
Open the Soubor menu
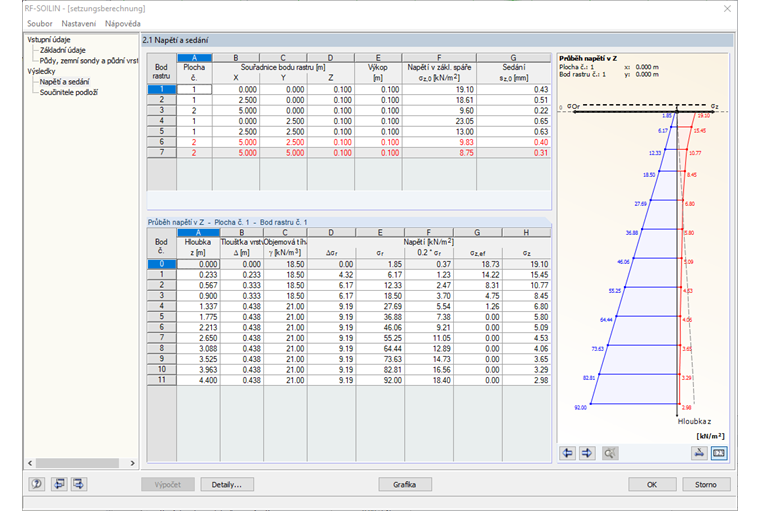(x=40, y=23)
